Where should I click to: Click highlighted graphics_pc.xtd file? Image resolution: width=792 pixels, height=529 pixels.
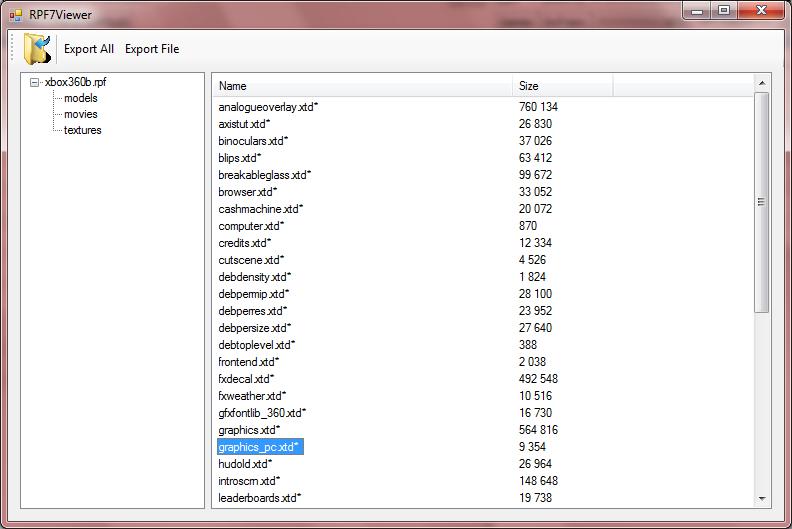coord(260,447)
